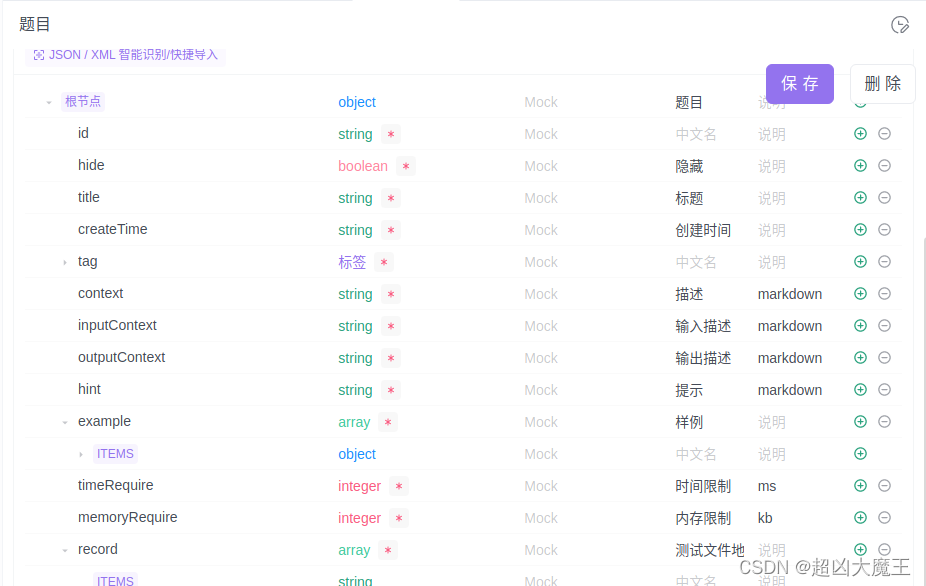Edit the 中文名 field for id
The width and height of the screenshot is (926, 586).
coord(696,134)
